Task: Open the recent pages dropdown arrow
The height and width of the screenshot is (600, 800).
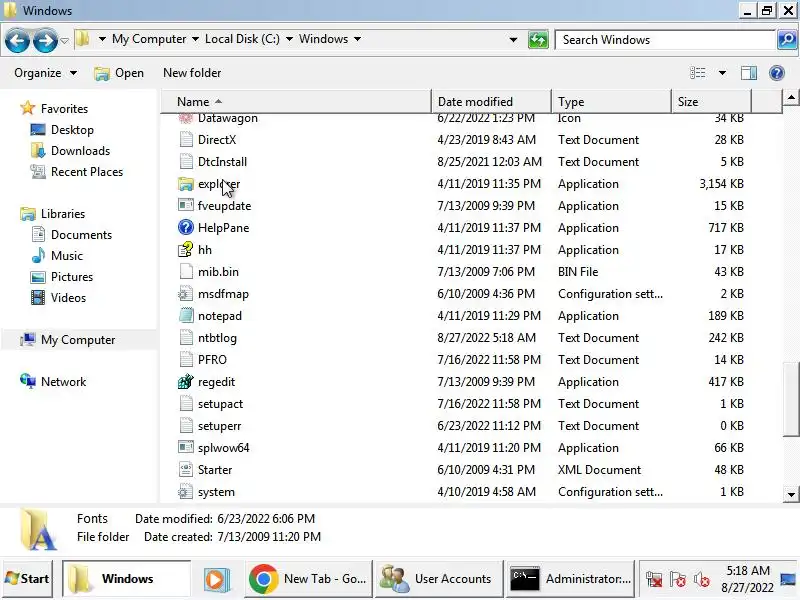Action: pyautogui.click(x=64, y=40)
